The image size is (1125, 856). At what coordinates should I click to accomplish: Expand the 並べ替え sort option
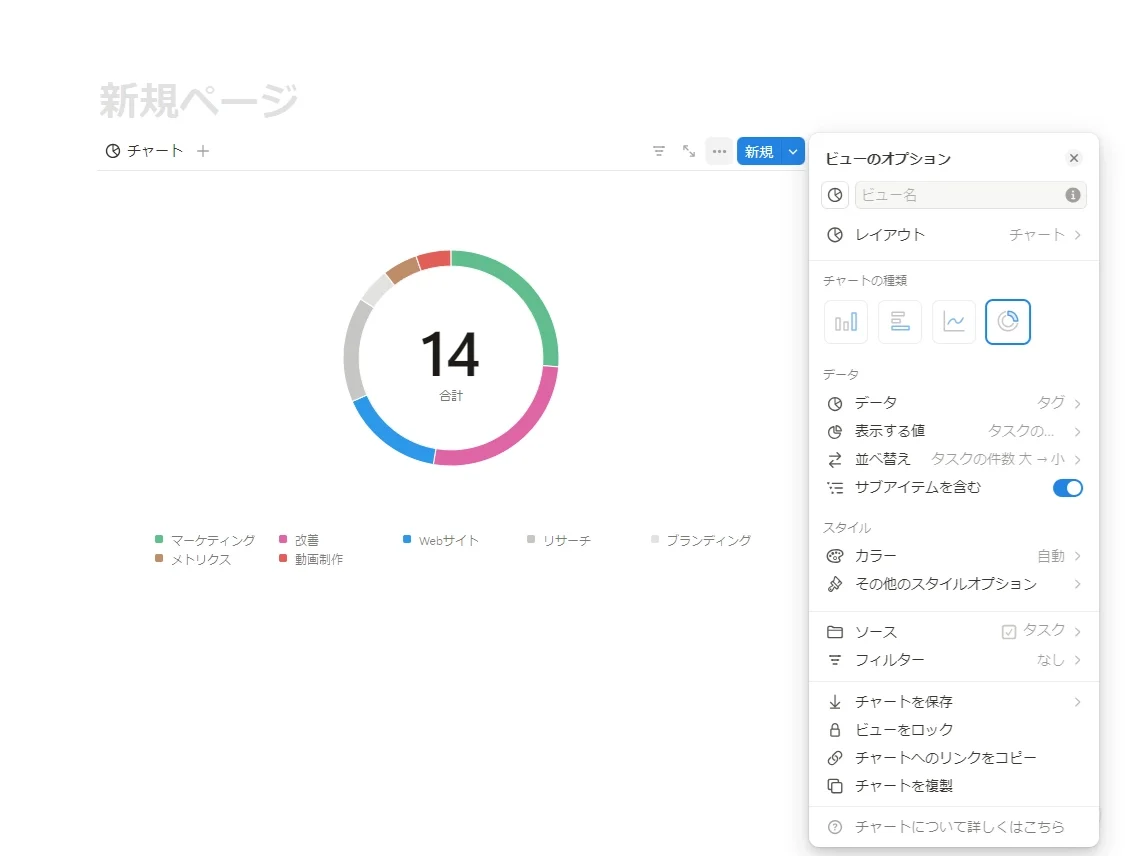pyautogui.click(x=954, y=459)
